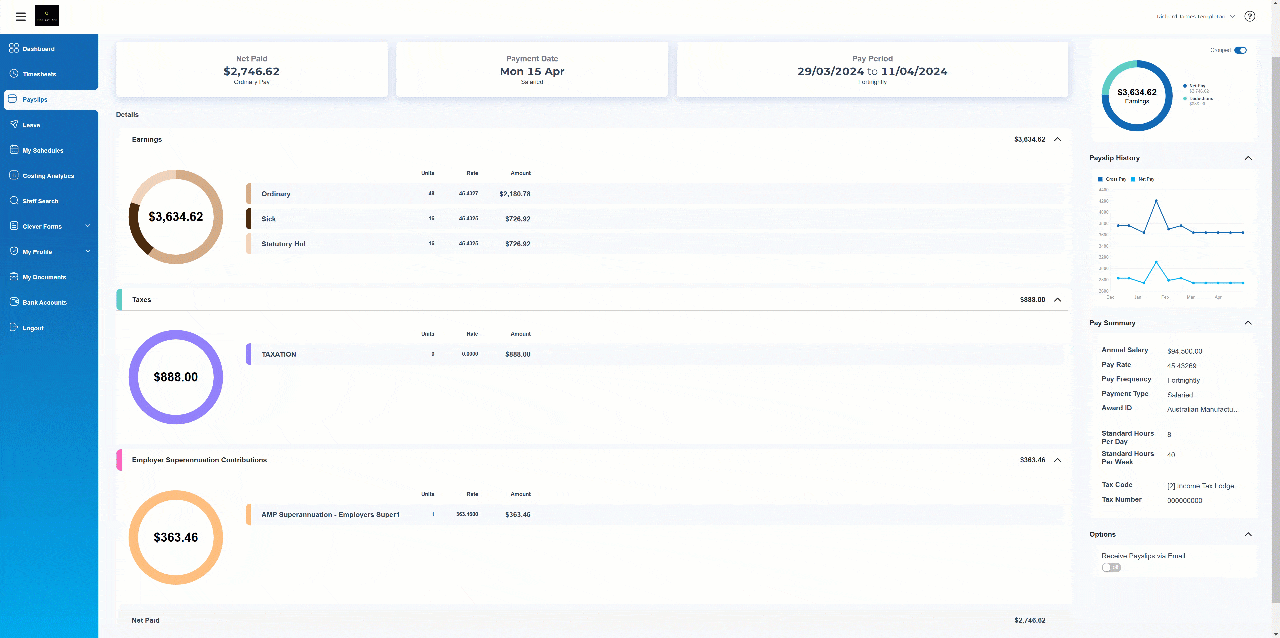Expand the Clever Forms submenu
This screenshot has height=638, width=1280.
tap(88, 226)
